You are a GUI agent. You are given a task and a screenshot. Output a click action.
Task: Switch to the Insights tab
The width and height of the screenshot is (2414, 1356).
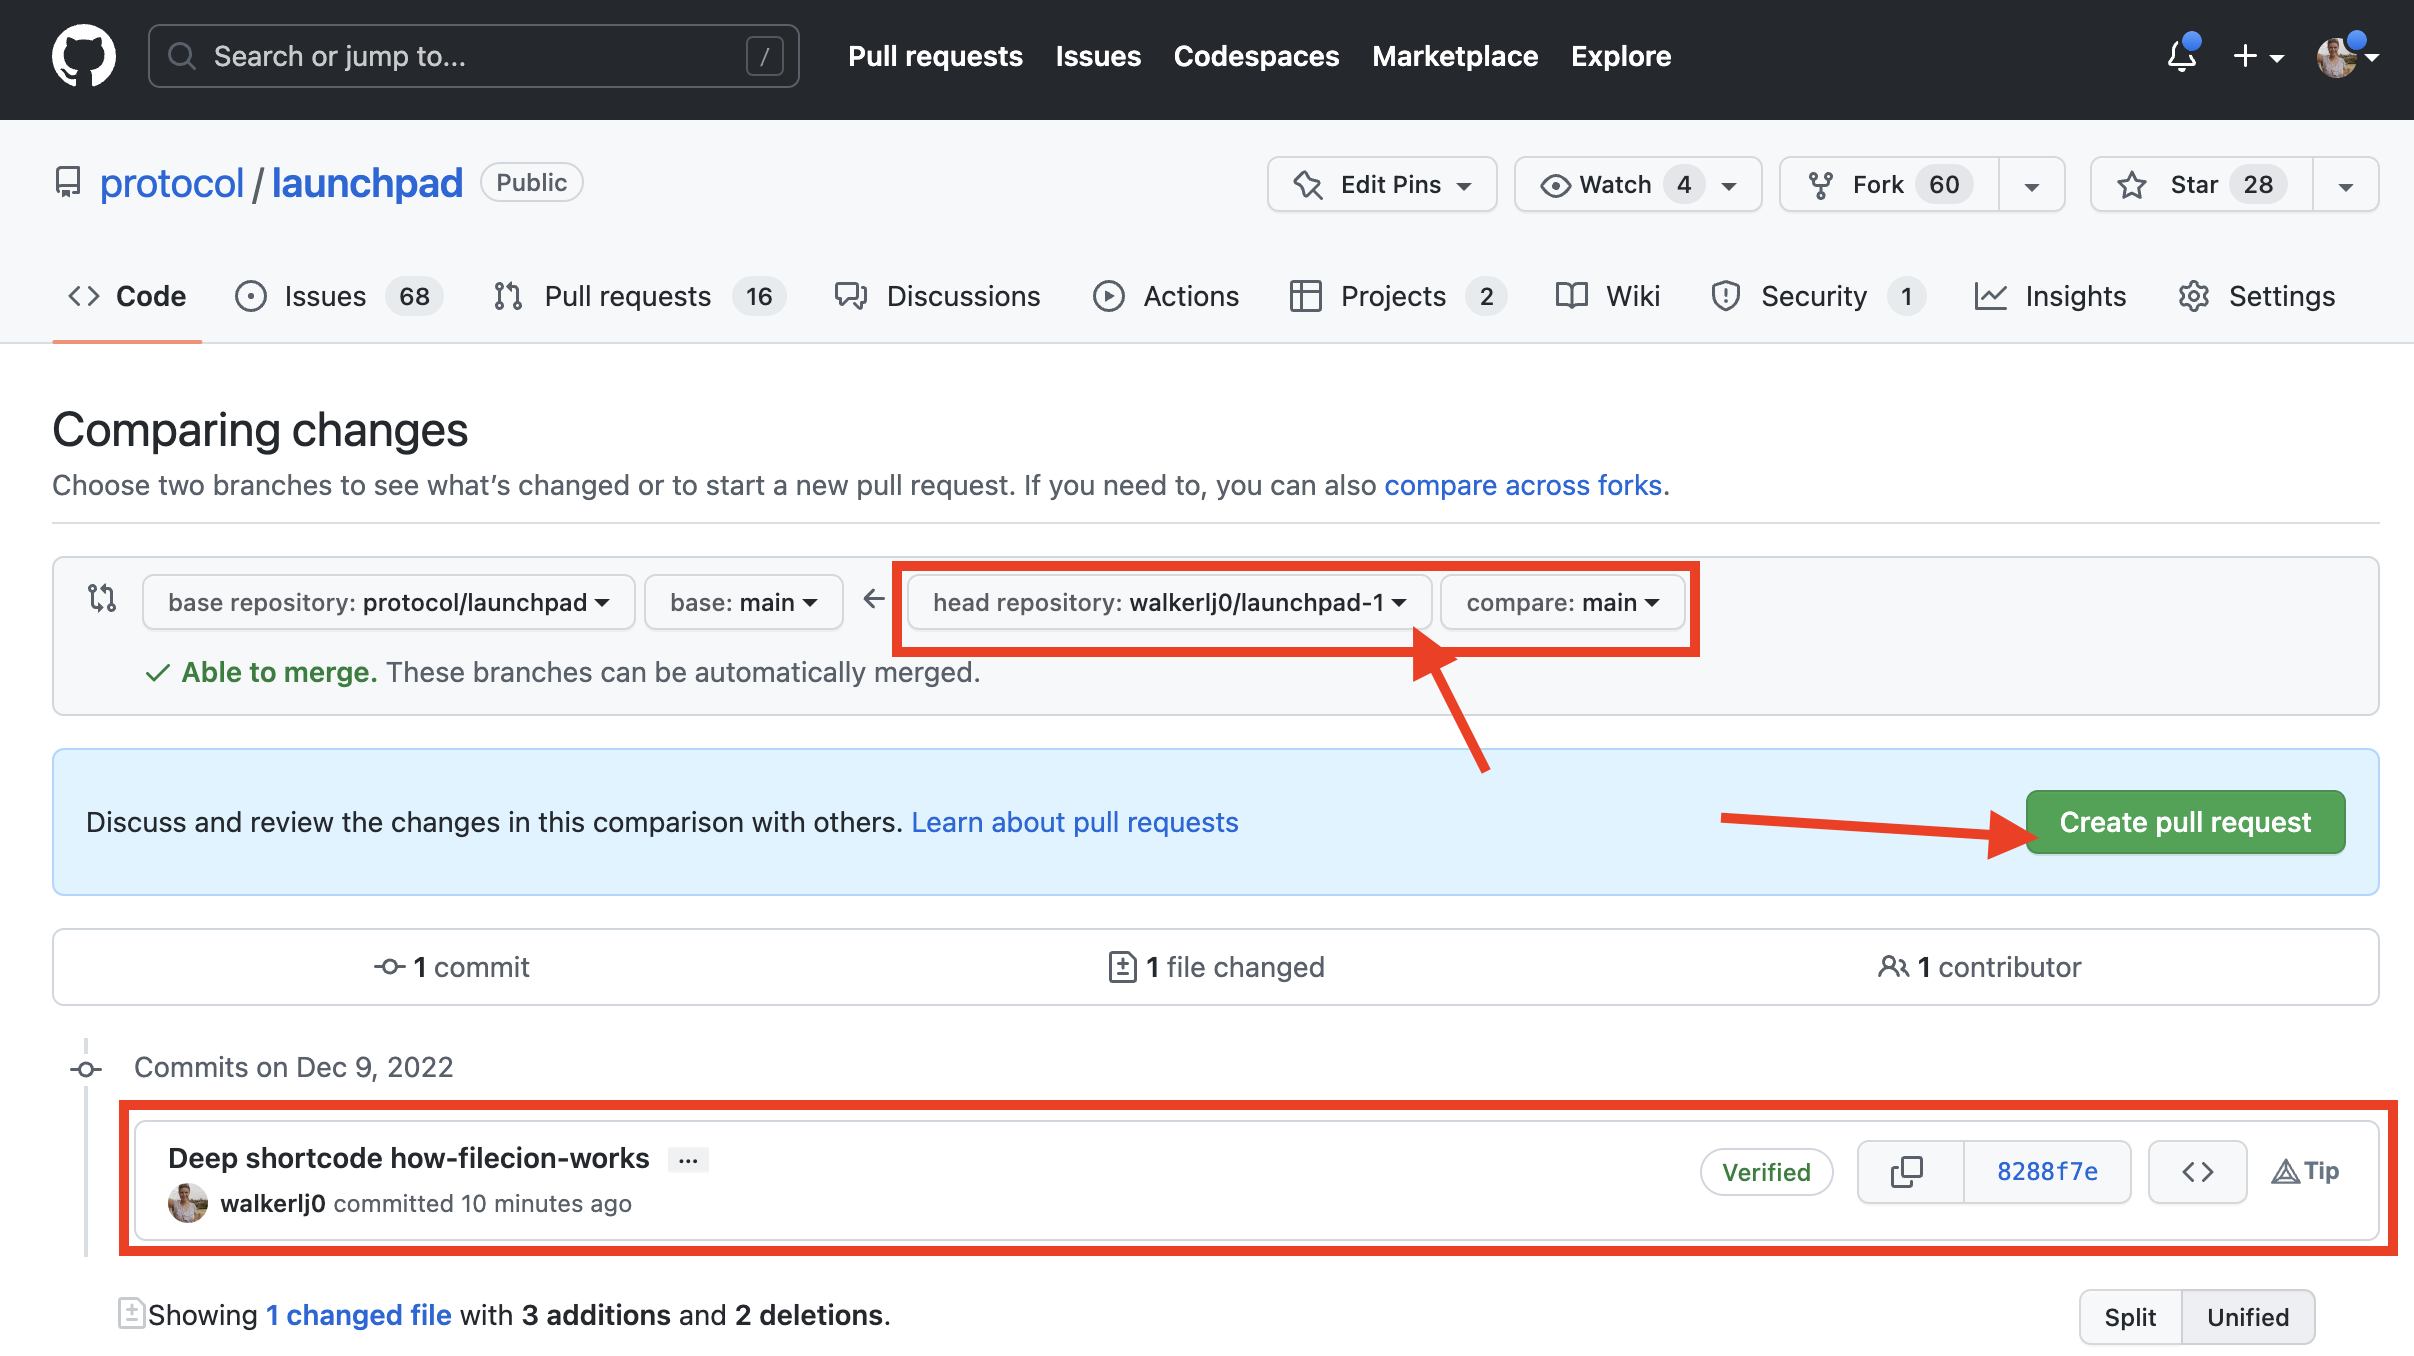[x=2050, y=296]
